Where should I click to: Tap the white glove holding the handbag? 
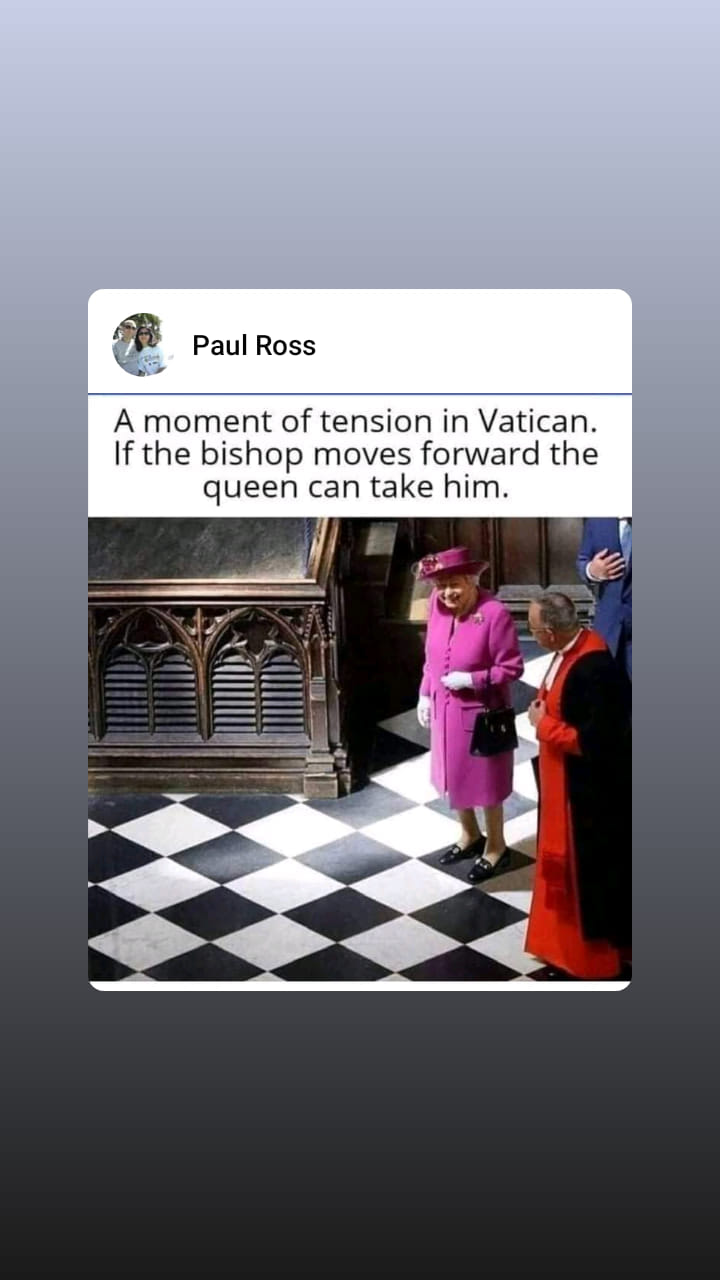[x=457, y=681]
